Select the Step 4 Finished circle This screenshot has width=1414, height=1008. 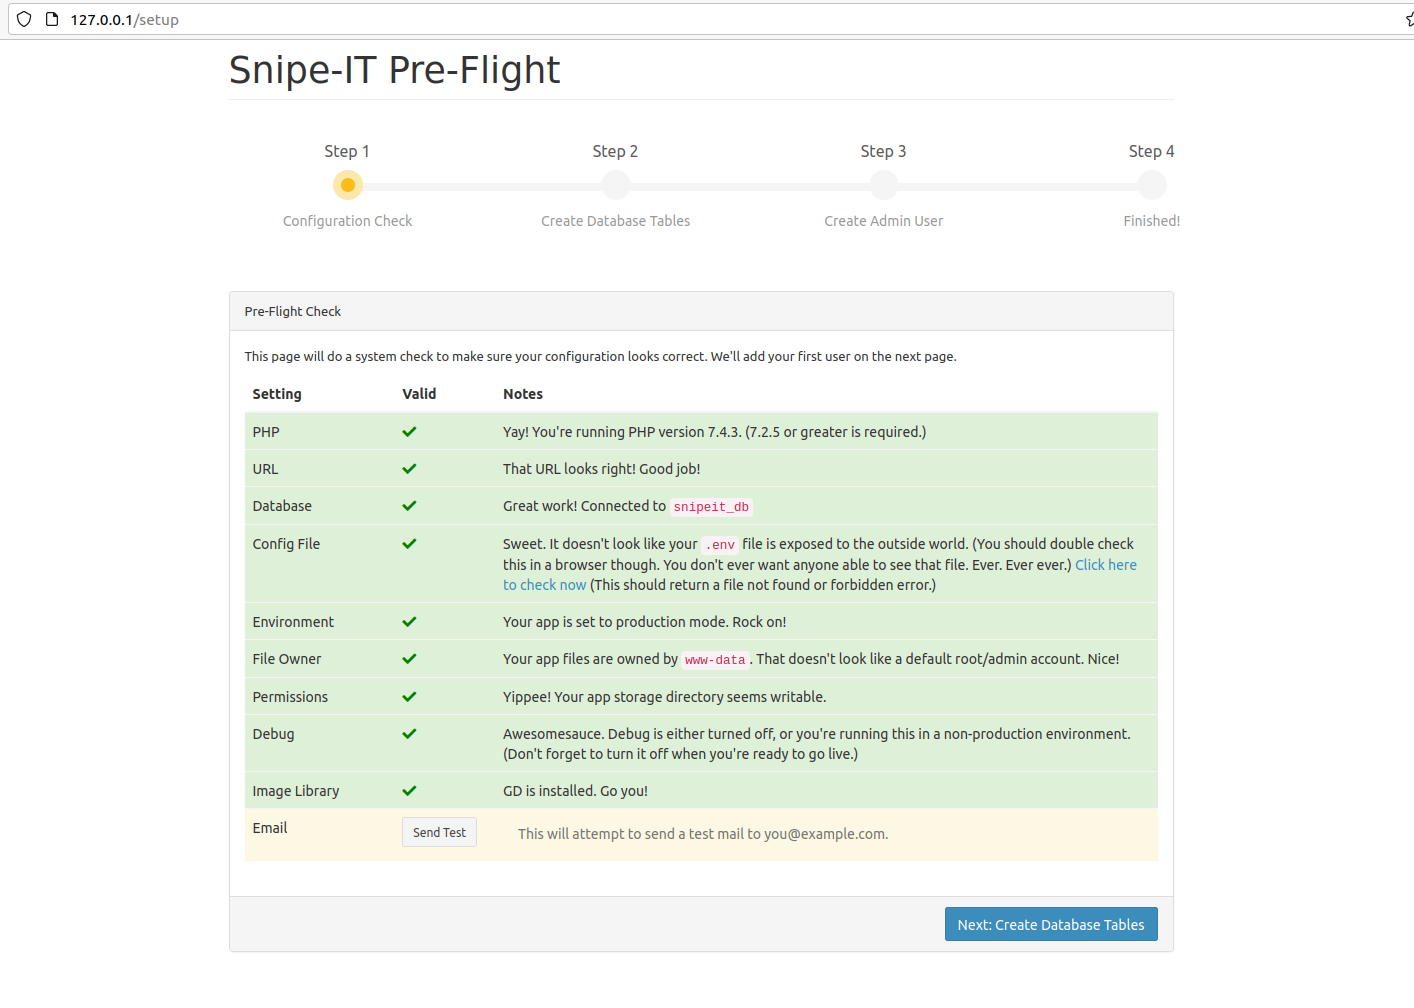coord(1152,185)
